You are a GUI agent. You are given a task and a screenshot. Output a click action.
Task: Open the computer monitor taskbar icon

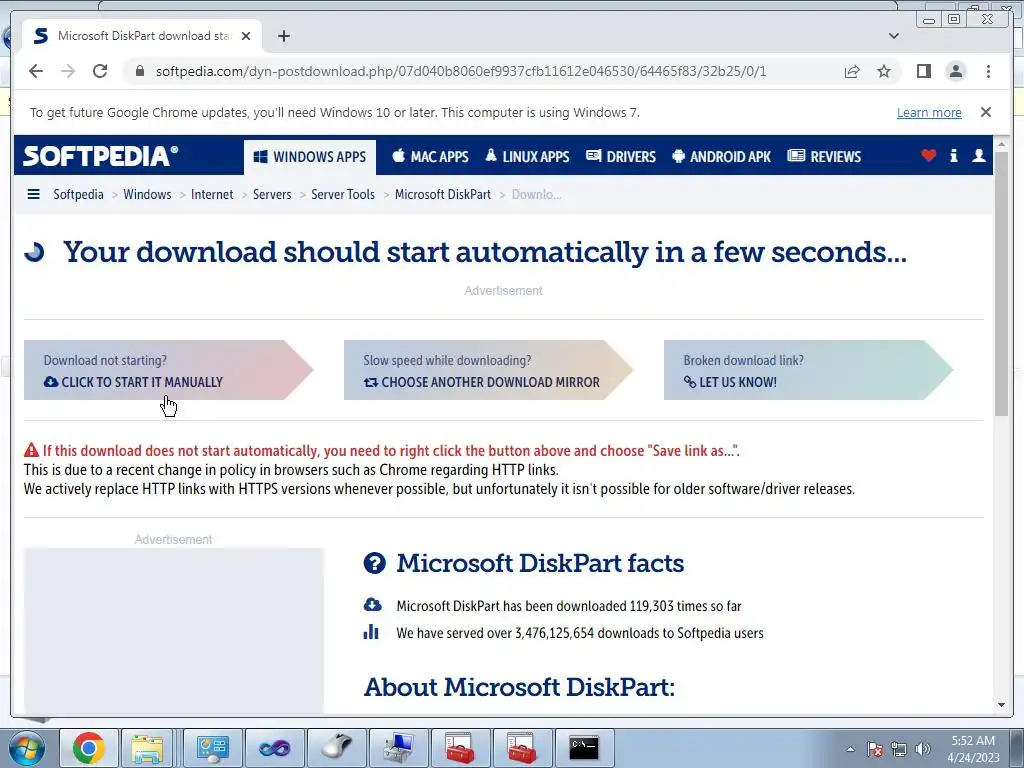pos(398,748)
